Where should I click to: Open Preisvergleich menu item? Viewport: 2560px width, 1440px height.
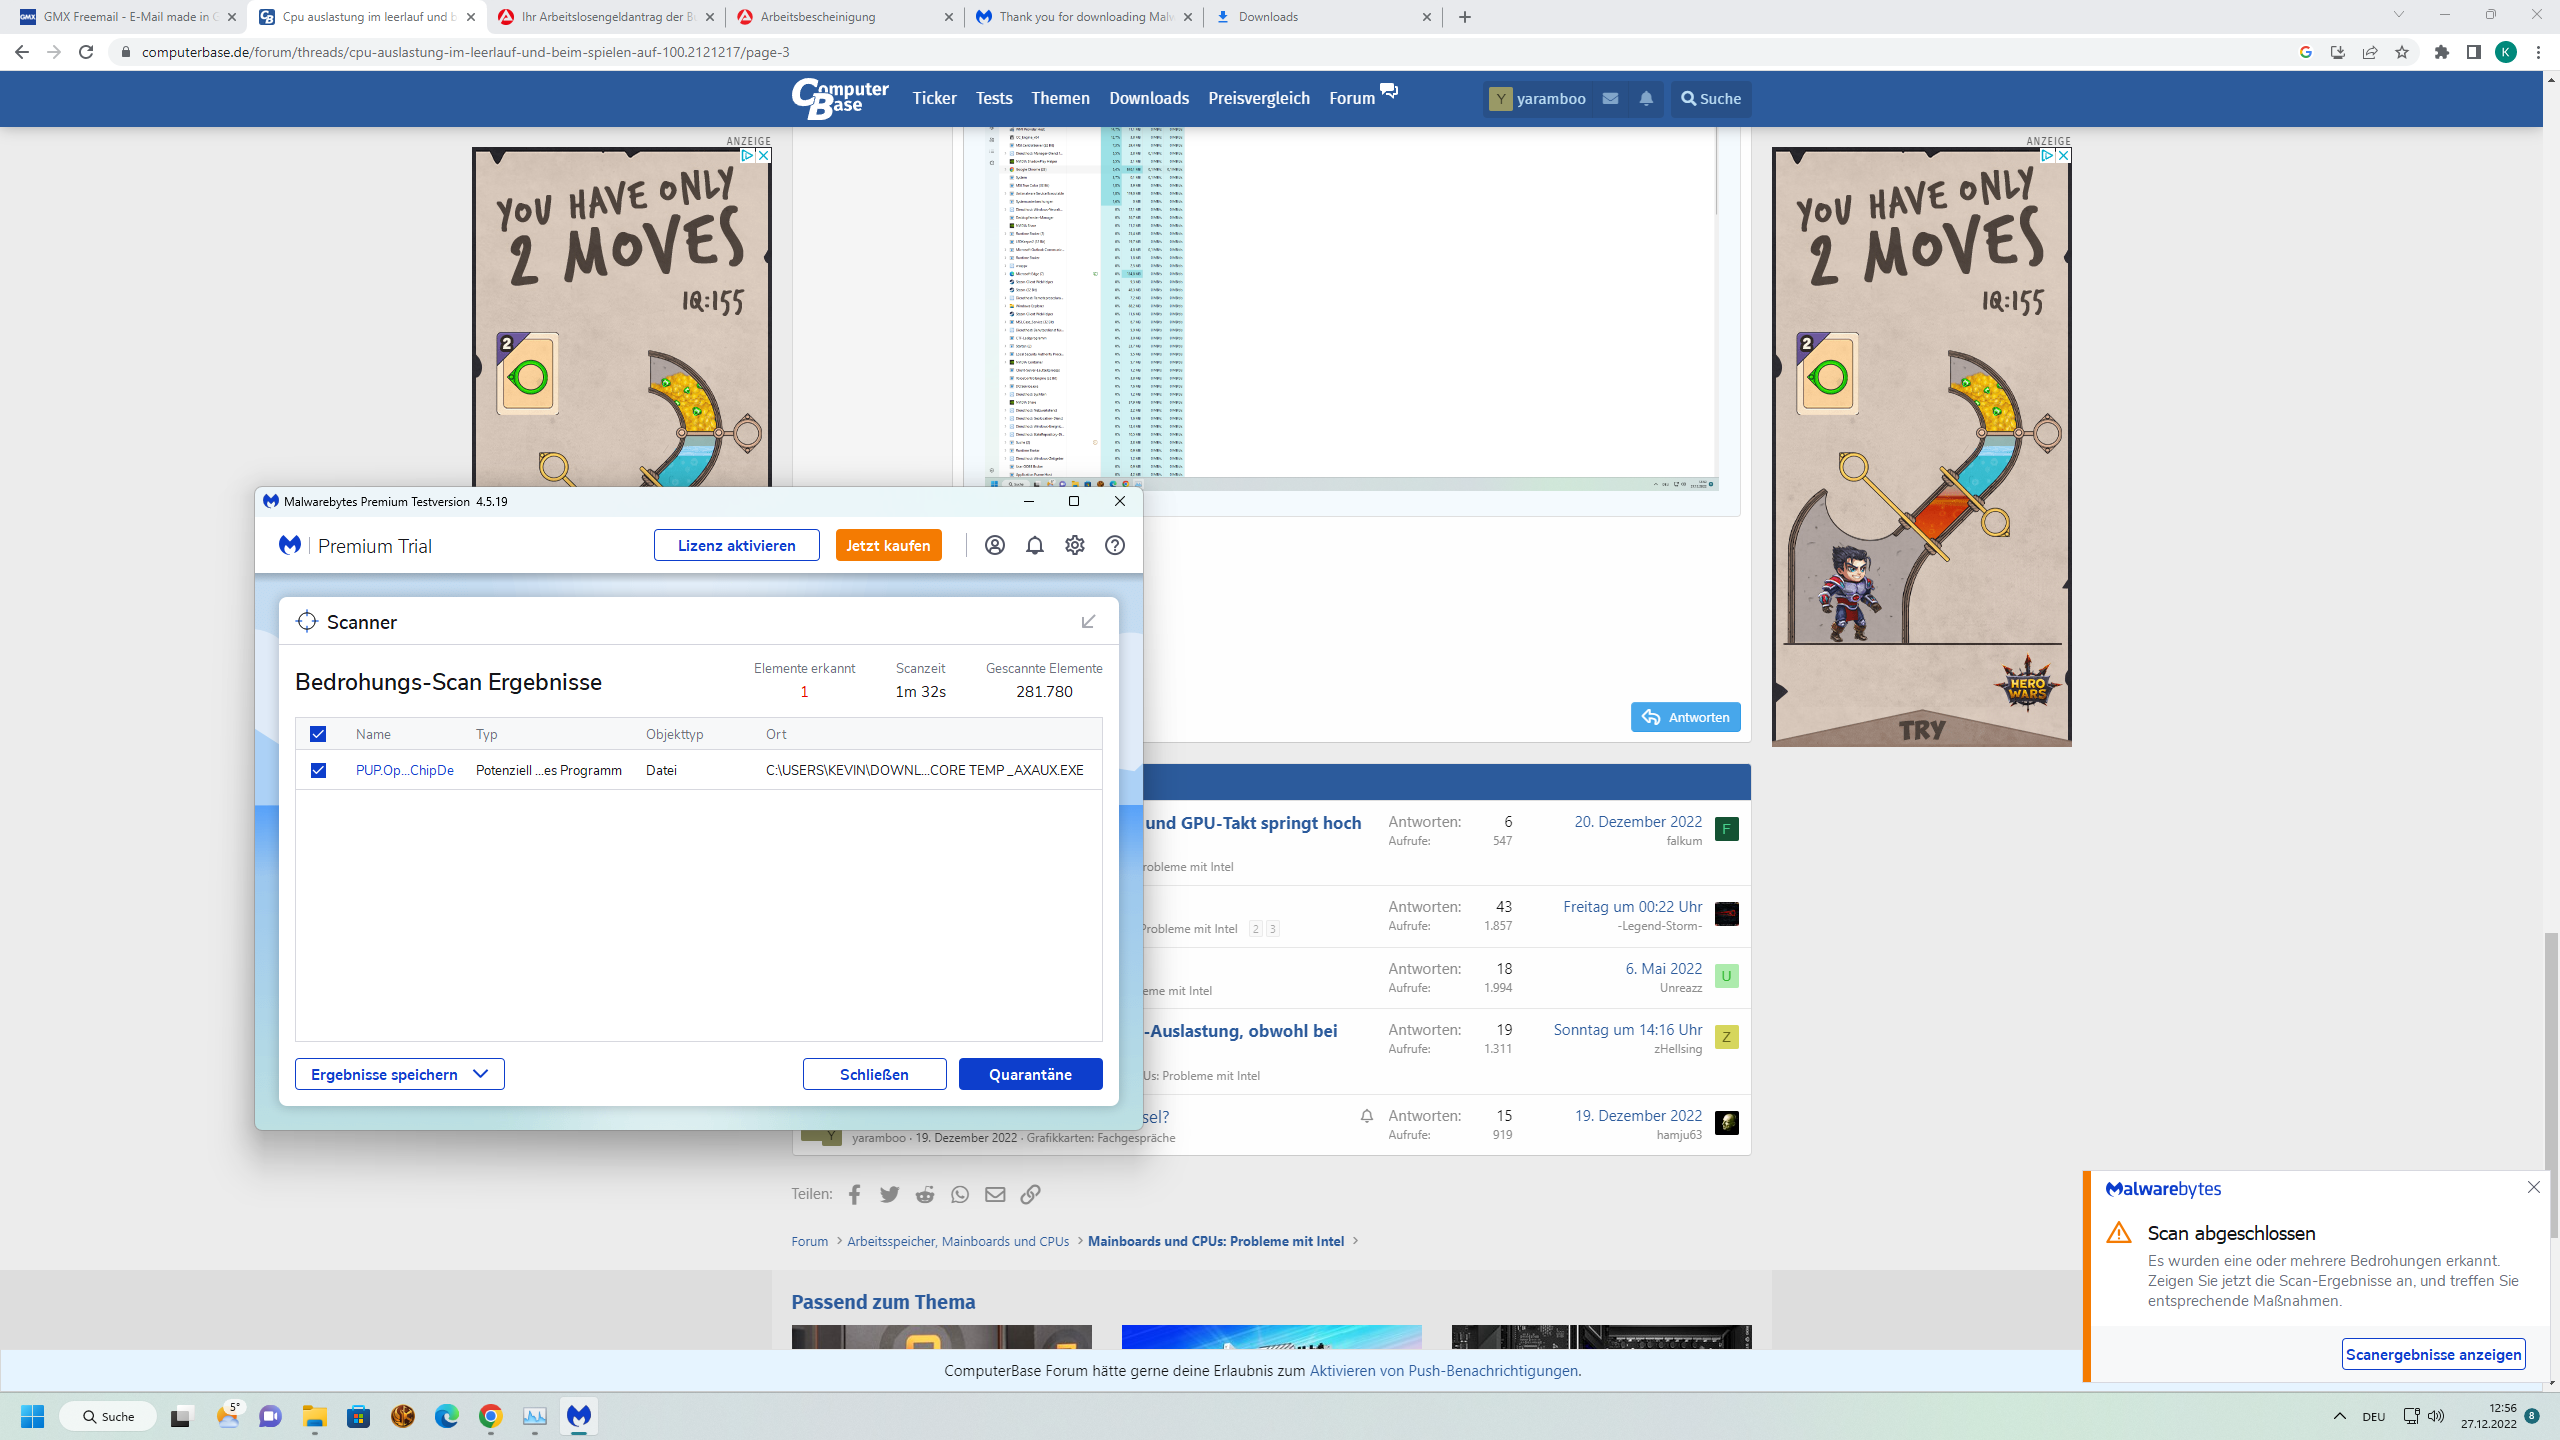[1258, 98]
